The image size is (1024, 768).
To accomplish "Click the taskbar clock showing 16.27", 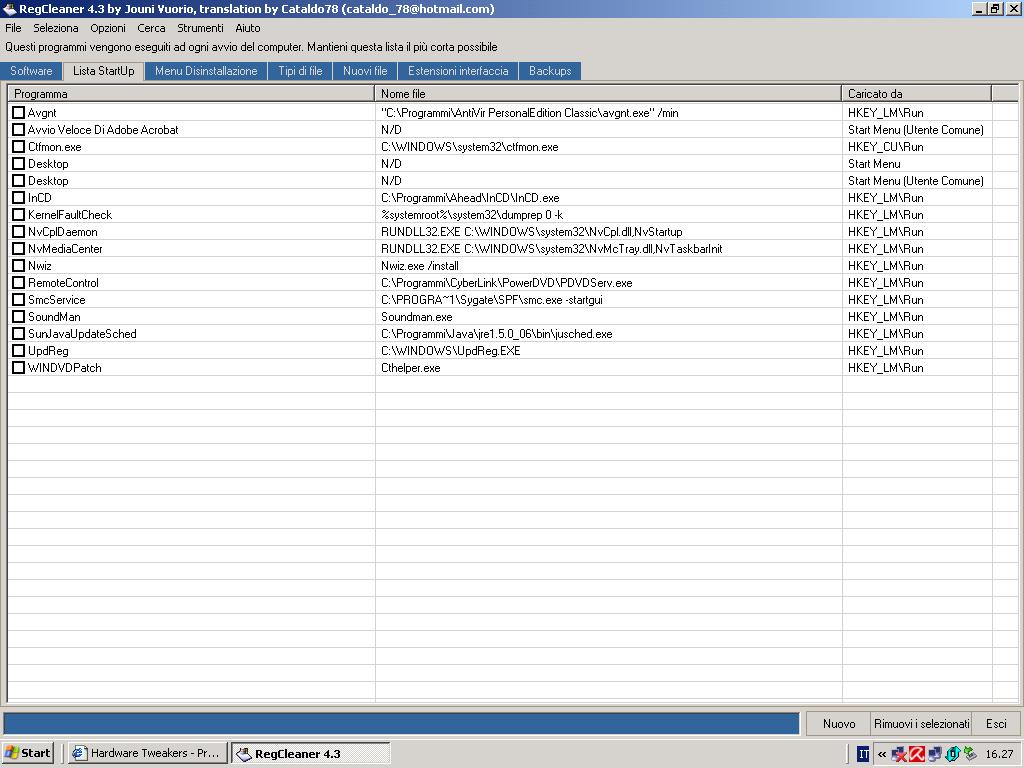I will (x=999, y=754).
